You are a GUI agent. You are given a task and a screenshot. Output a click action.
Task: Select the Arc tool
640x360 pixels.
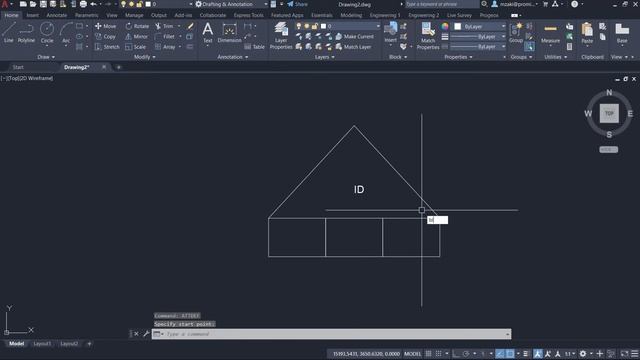click(x=66, y=33)
